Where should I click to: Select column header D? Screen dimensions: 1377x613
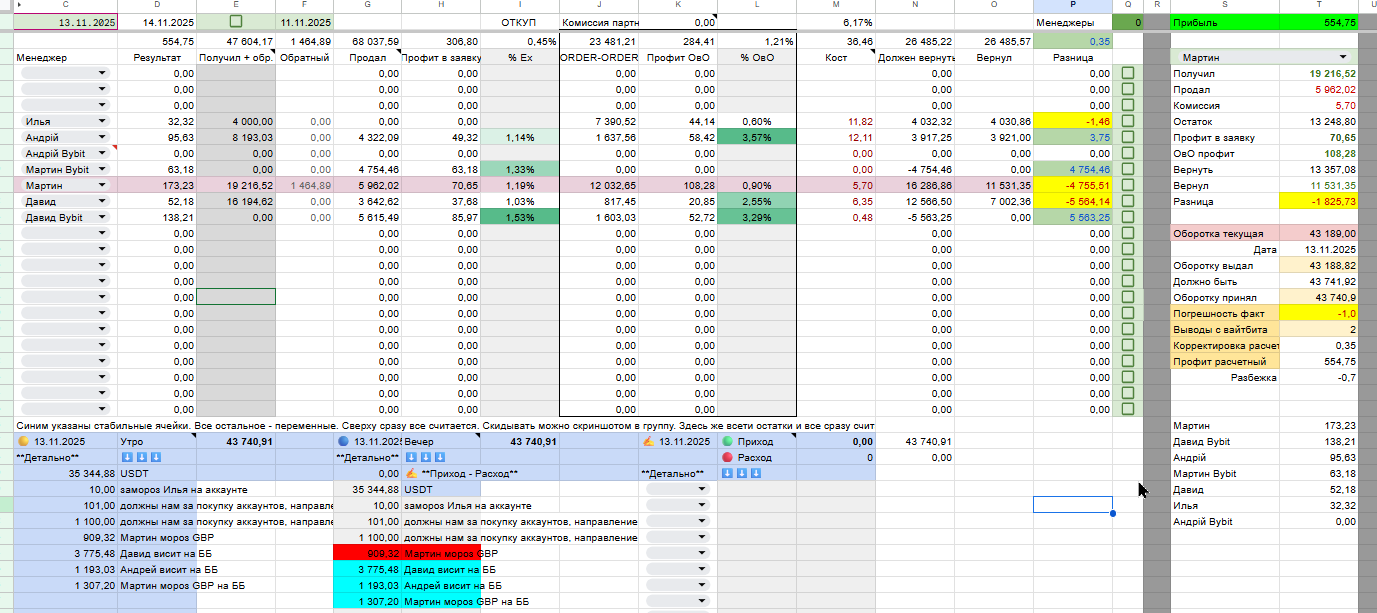pyautogui.click(x=157, y=5)
